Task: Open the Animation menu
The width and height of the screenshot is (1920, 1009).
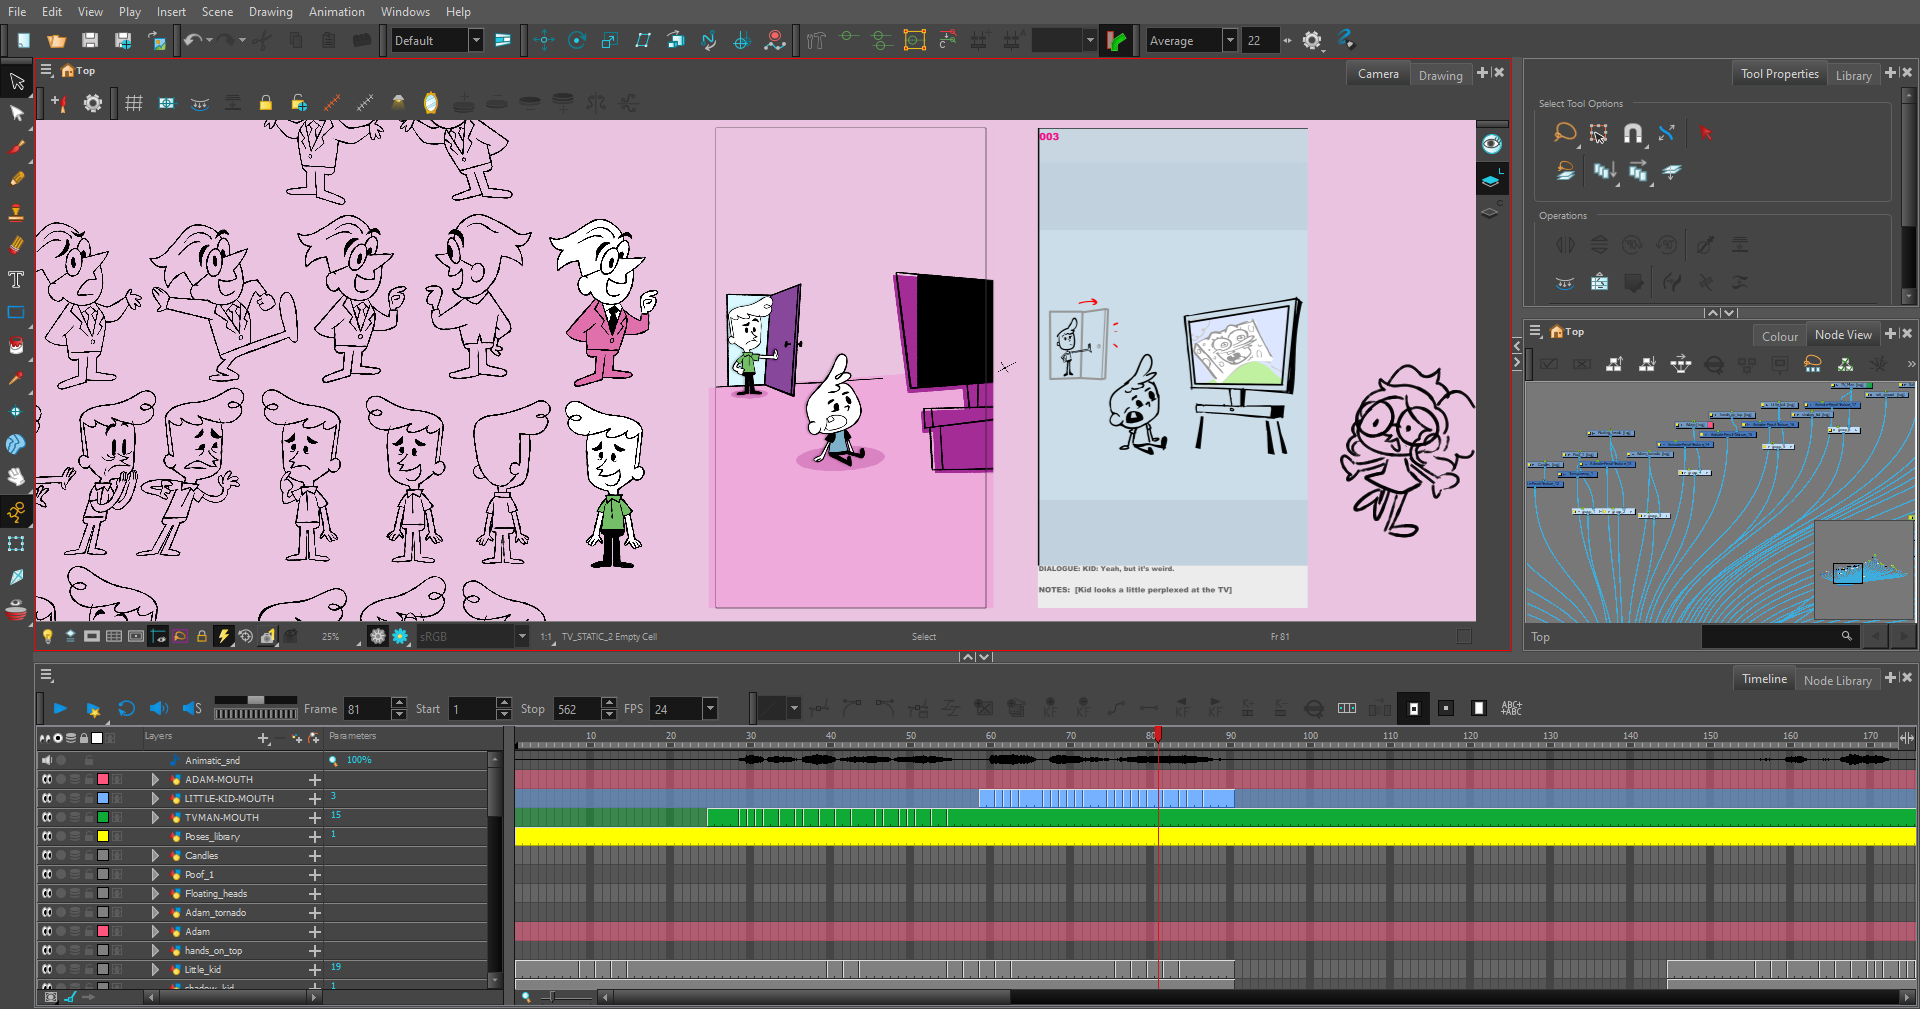Action: (x=336, y=11)
